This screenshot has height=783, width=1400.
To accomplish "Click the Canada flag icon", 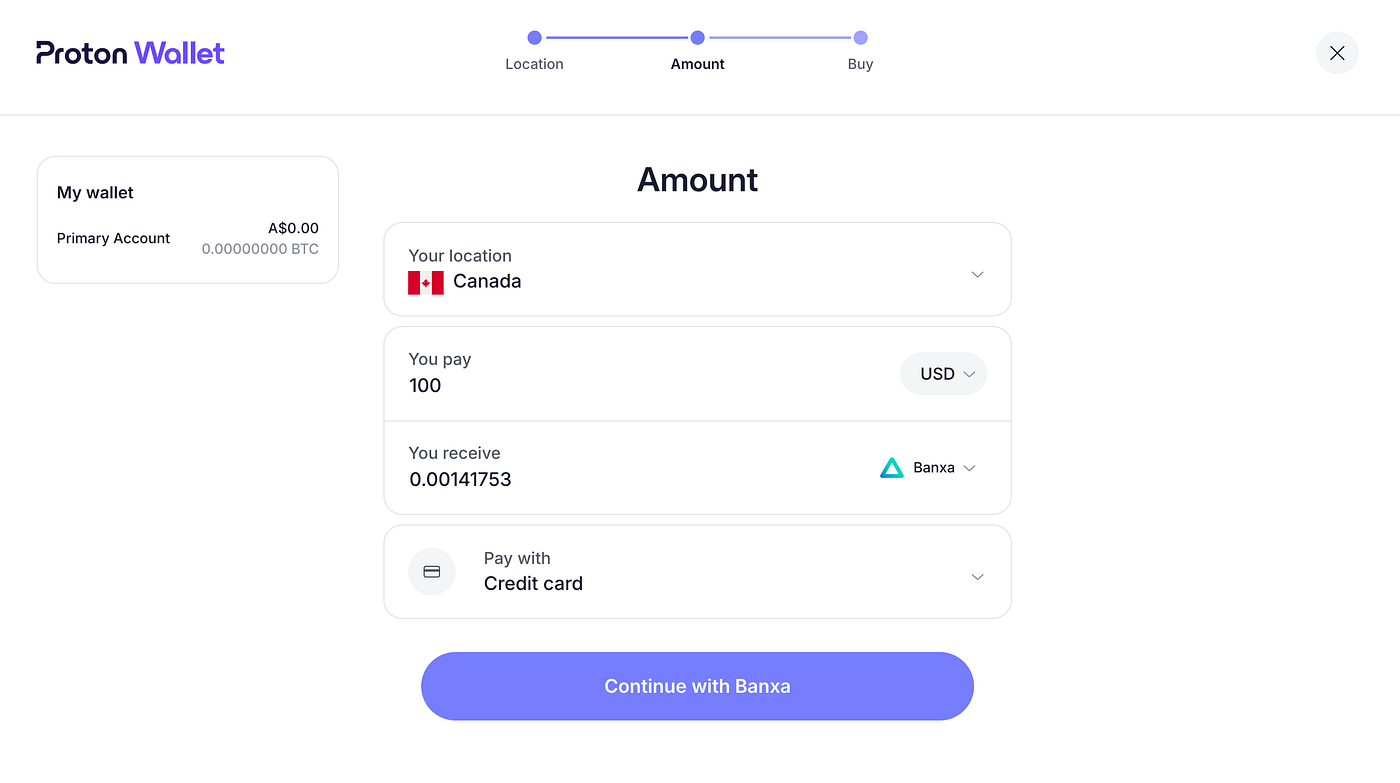I will click(x=426, y=282).
